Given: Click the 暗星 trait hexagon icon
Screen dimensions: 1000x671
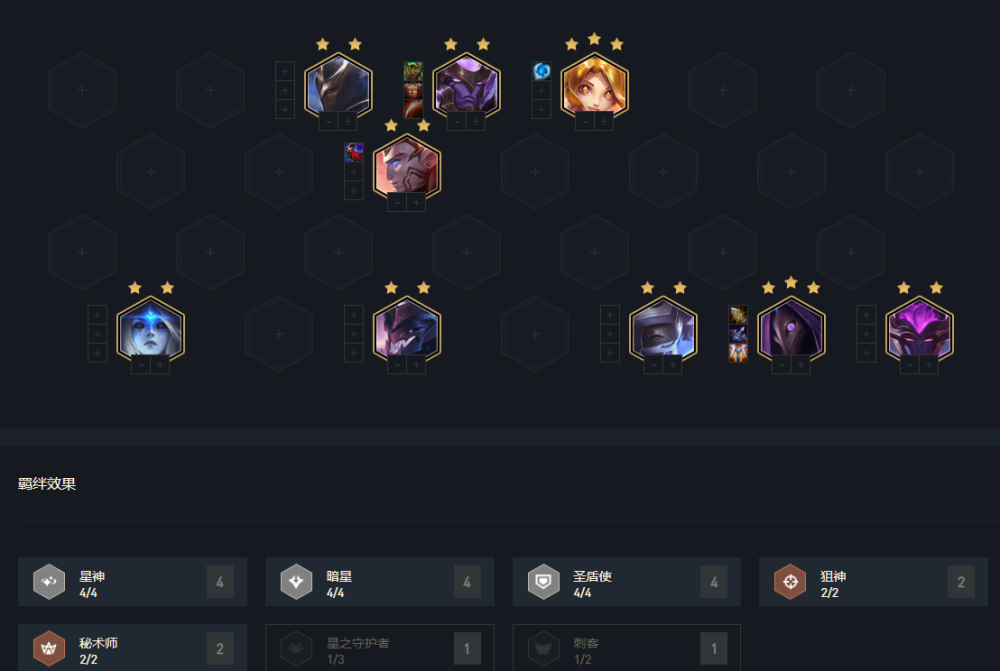Looking at the screenshot, I should click(297, 582).
